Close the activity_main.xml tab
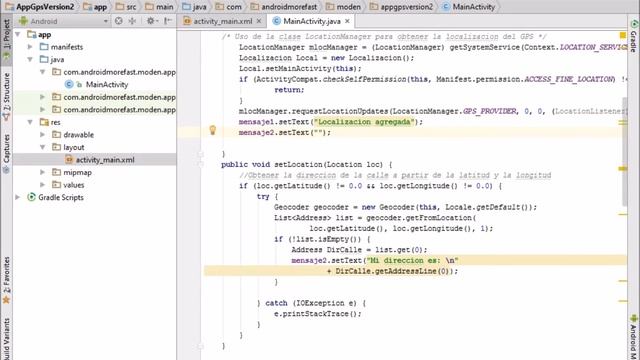 (259, 21)
